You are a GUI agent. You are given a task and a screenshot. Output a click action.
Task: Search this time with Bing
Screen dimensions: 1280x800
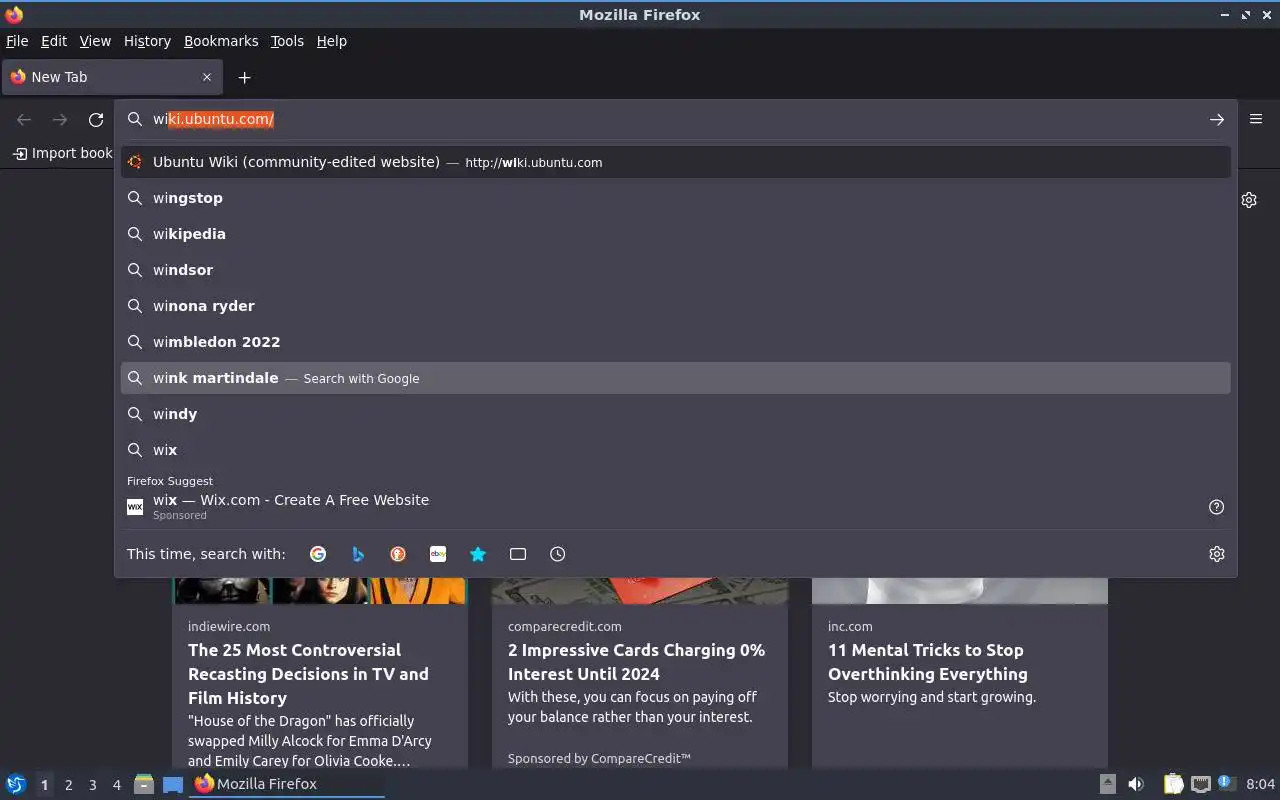pyautogui.click(x=358, y=554)
